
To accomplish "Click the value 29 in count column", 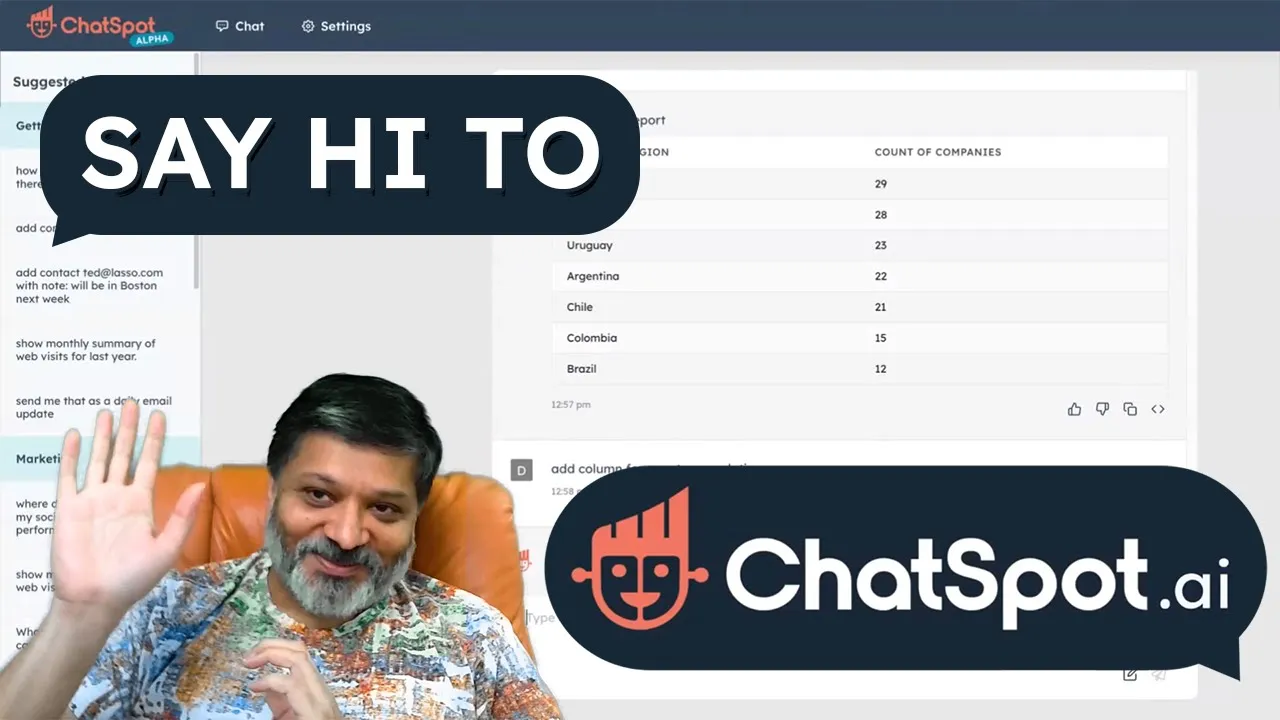I will pyautogui.click(x=881, y=184).
